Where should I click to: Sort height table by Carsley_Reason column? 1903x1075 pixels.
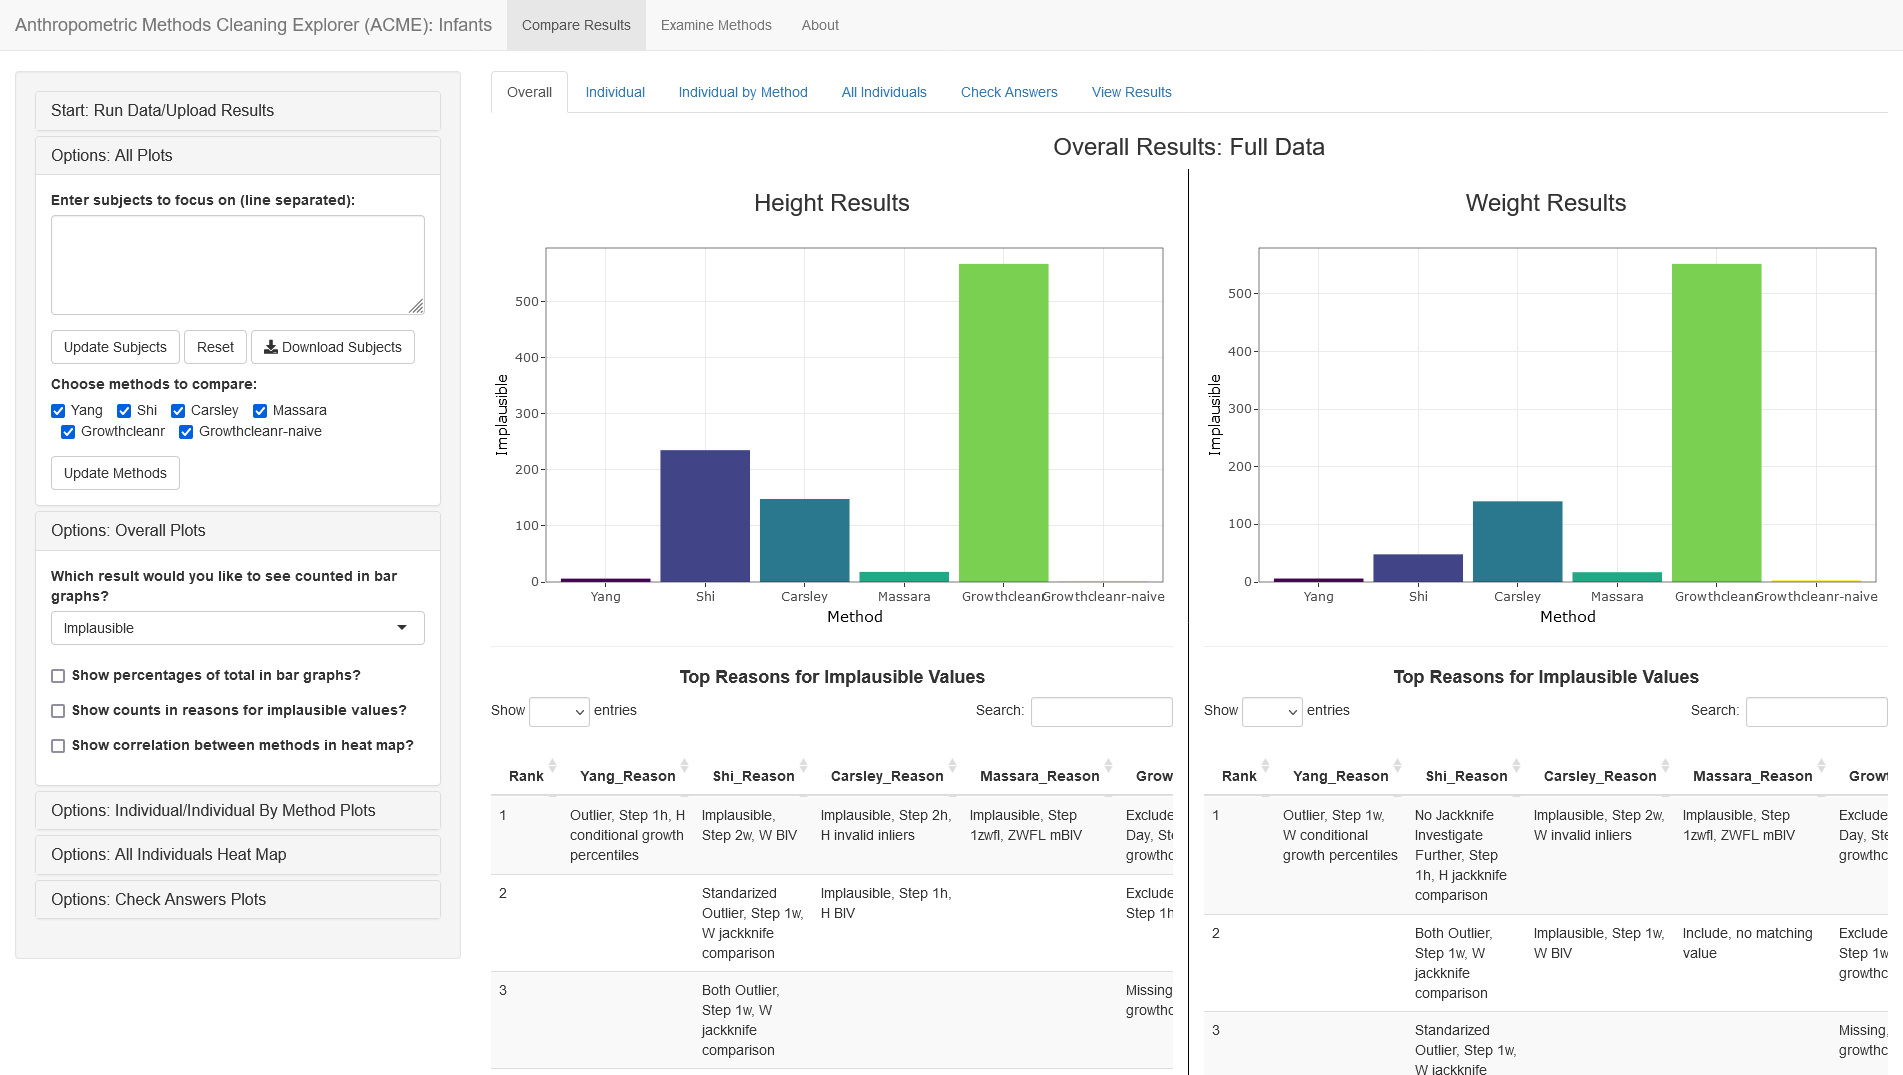tap(887, 776)
